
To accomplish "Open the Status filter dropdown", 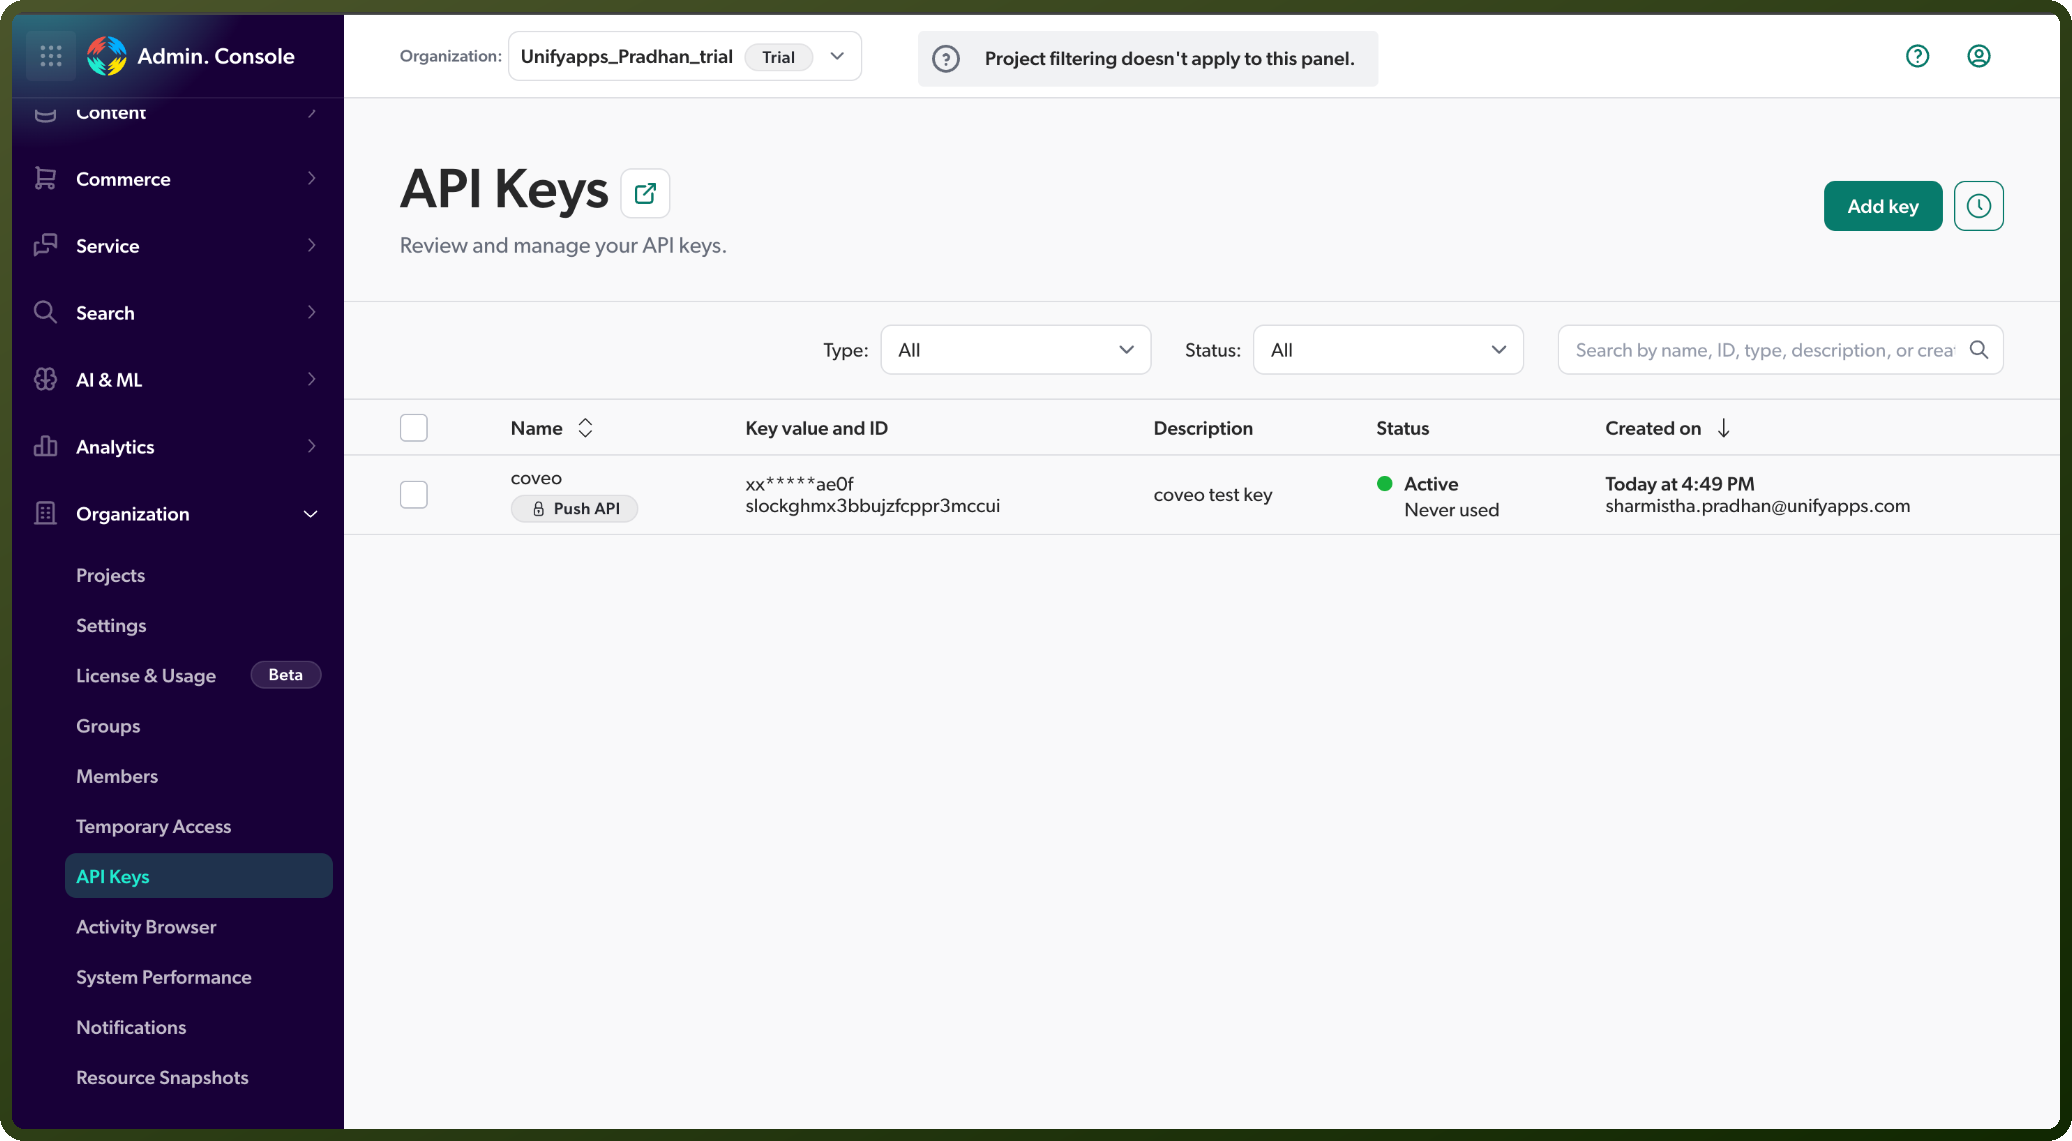I will (1388, 350).
